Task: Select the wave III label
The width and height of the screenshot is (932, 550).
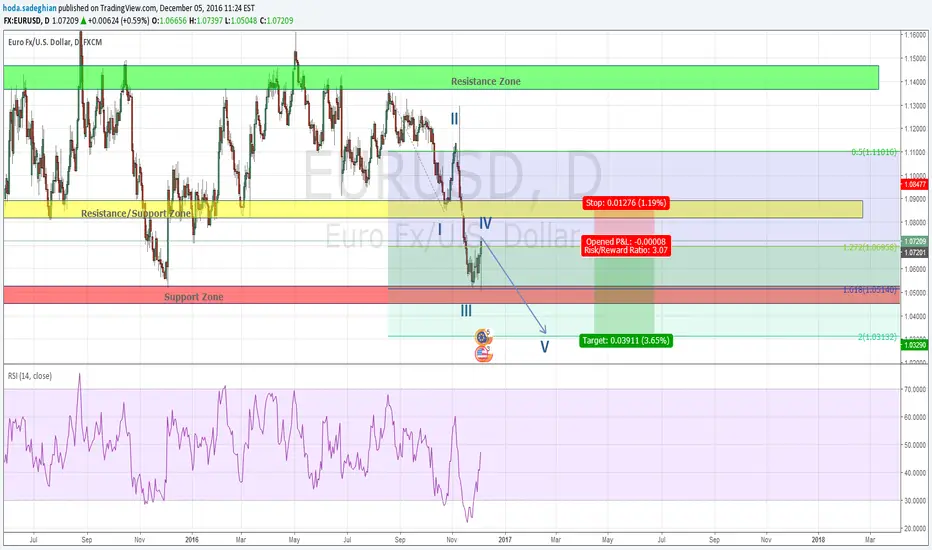Action: (466, 310)
